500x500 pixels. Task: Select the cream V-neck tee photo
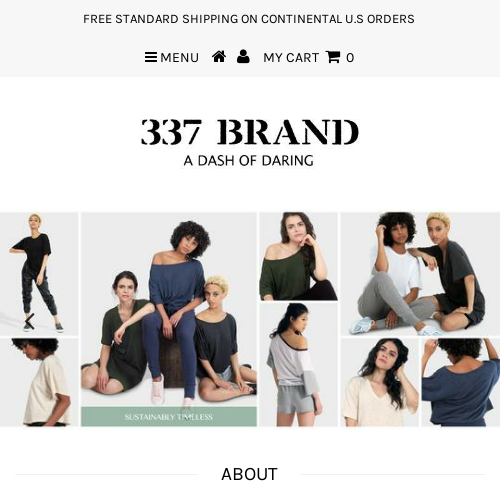point(380,382)
